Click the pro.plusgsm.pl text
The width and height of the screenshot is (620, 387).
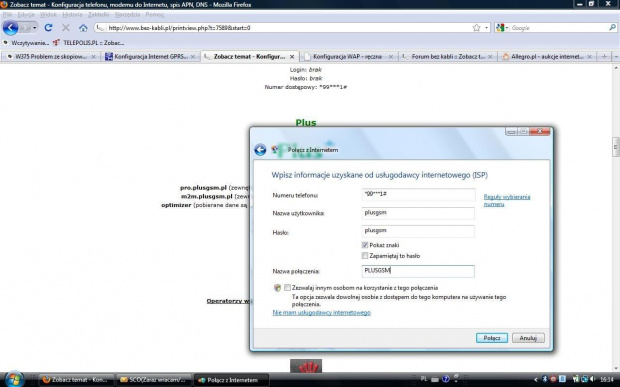click(203, 188)
